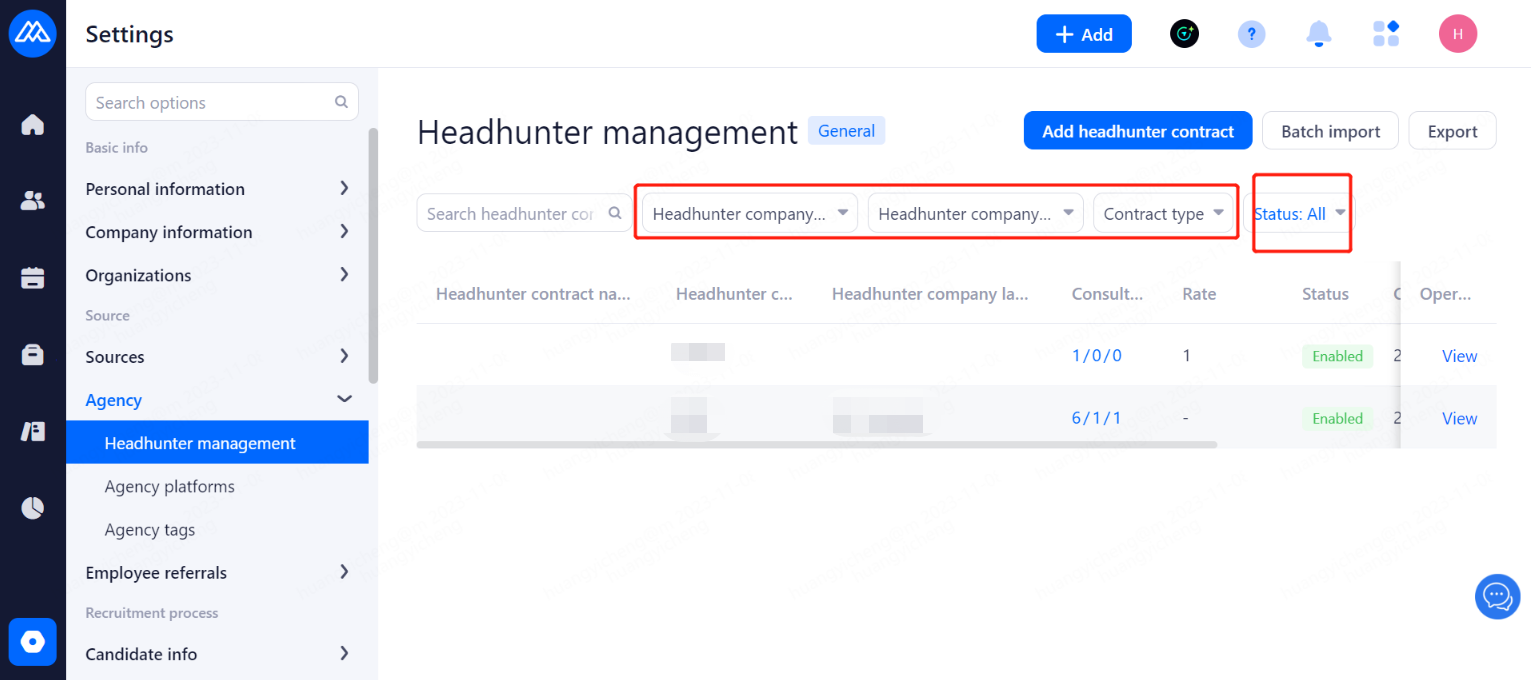Open the apps grid icon in header
The height and width of the screenshot is (680, 1531).
pos(1386,34)
